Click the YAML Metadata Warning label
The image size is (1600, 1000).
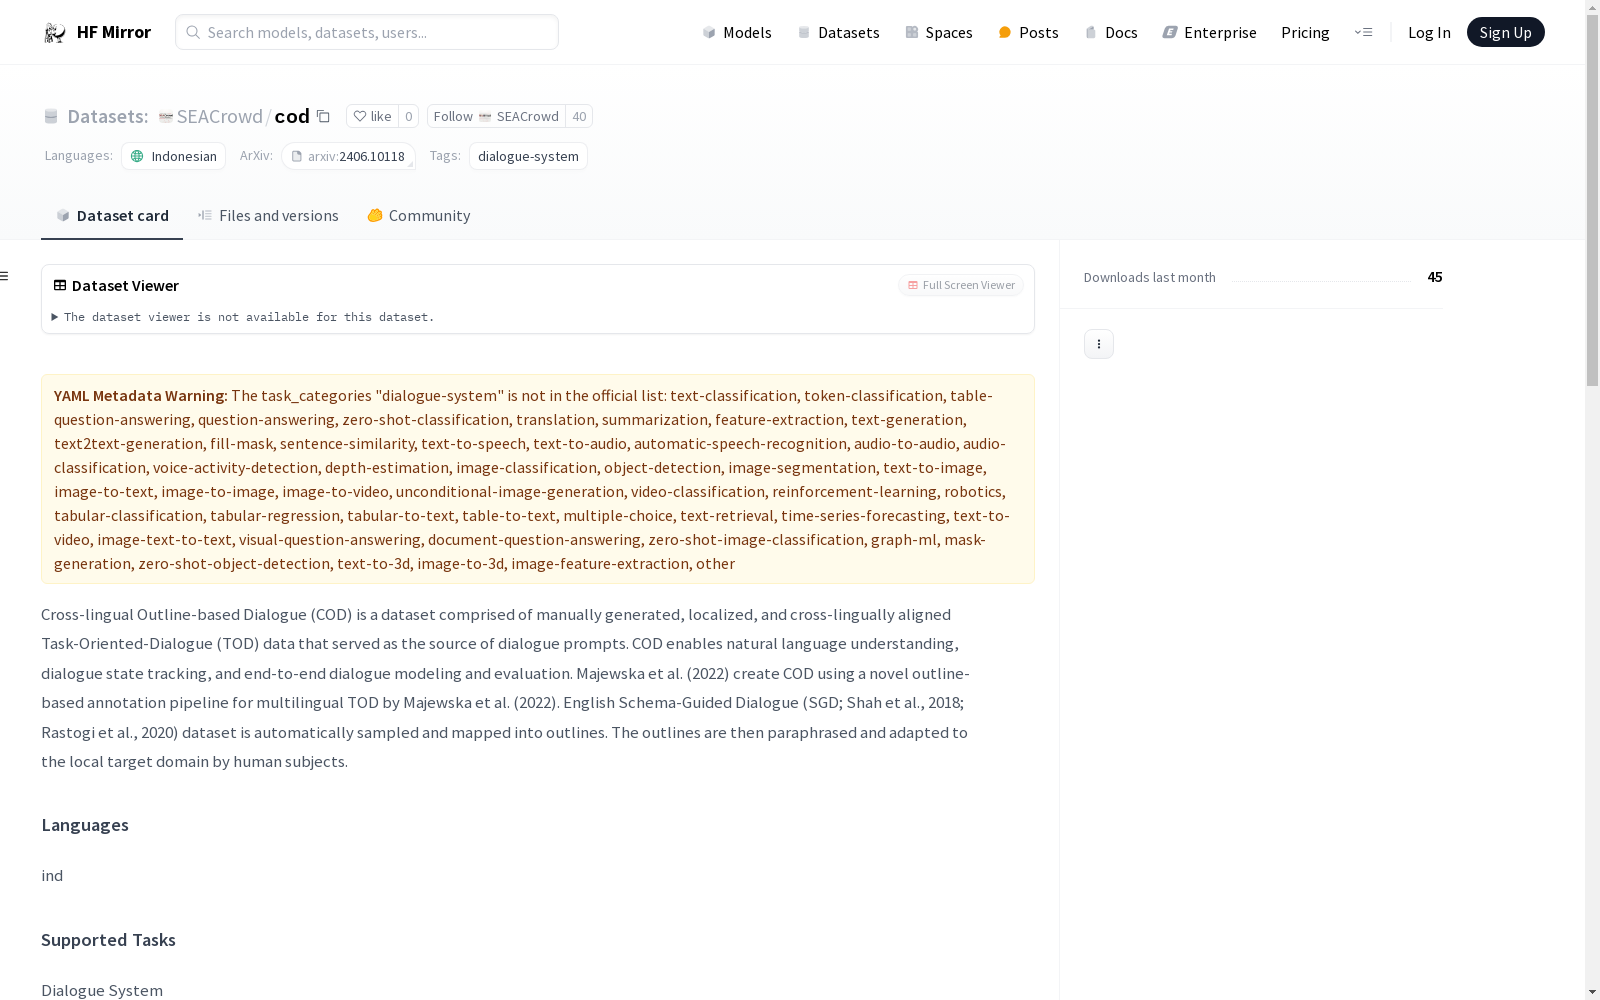click(x=141, y=396)
